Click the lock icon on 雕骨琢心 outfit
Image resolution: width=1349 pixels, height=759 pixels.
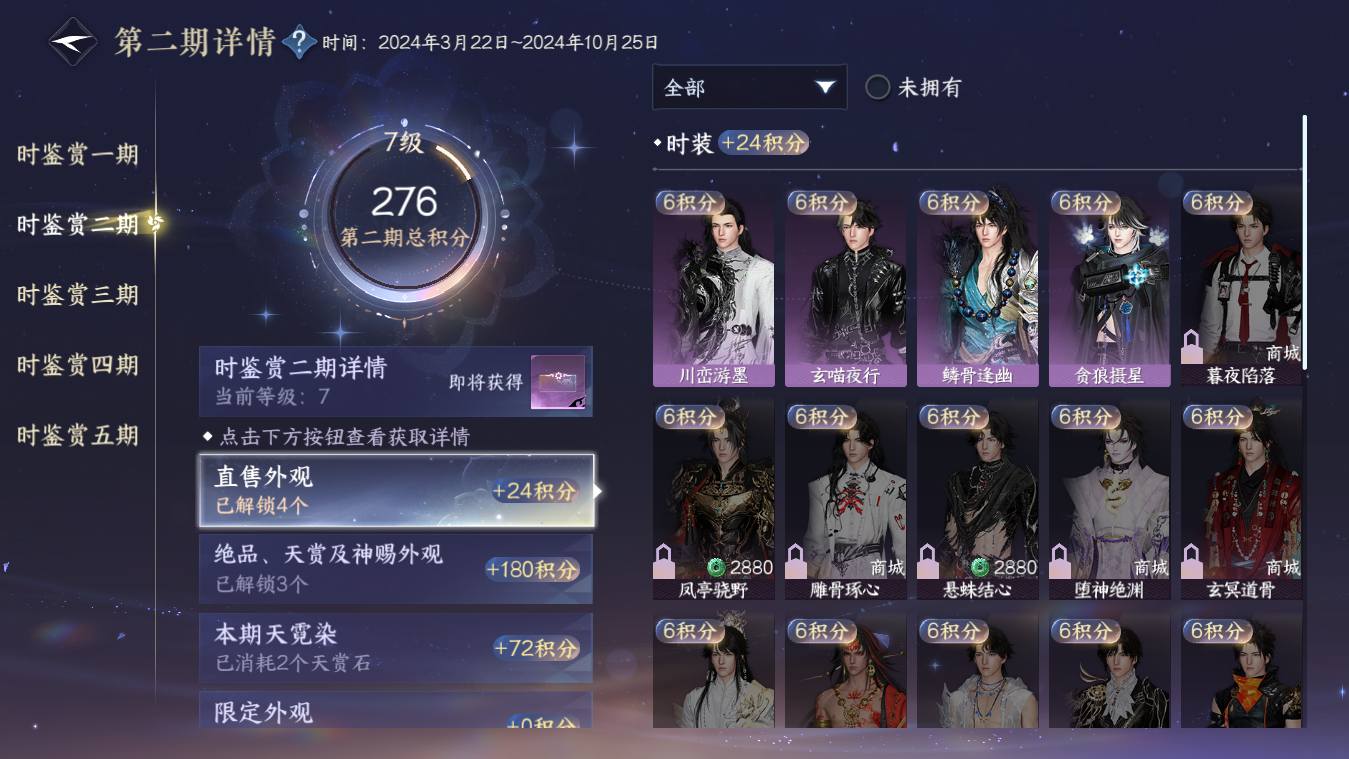pyautogui.click(x=796, y=561)
